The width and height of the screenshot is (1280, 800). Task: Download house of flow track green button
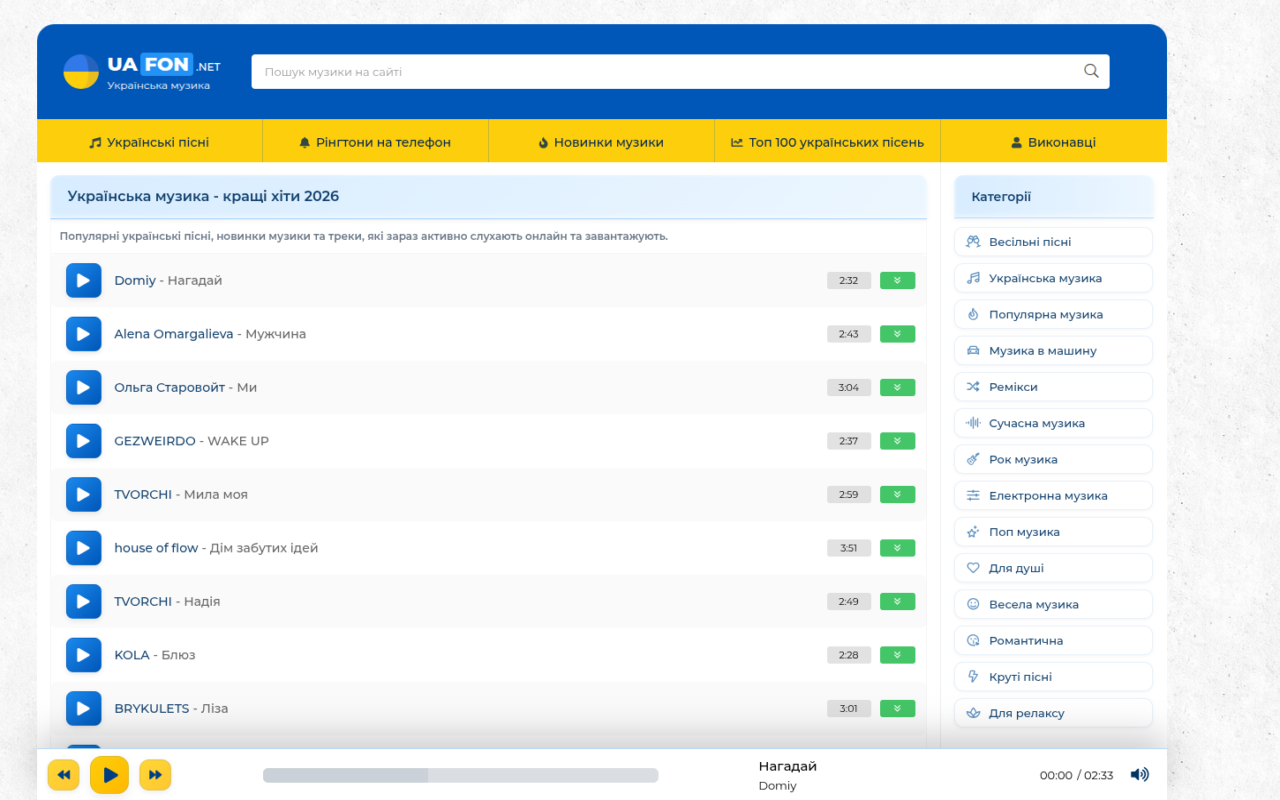point(897,548)
